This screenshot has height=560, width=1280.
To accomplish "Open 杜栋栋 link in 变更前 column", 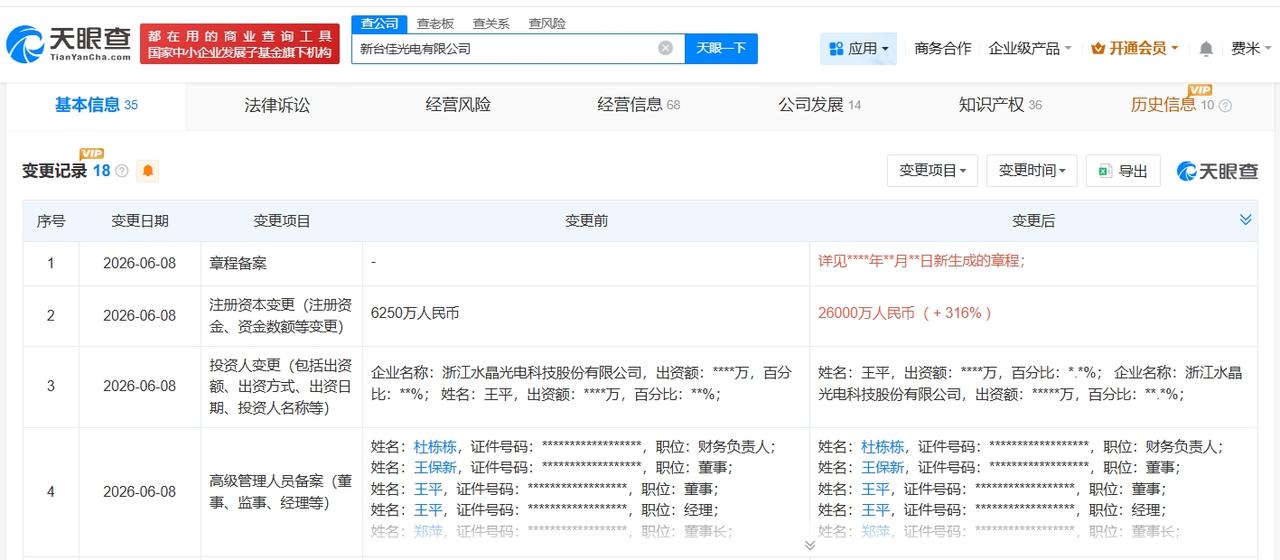I will pos(435,447).
